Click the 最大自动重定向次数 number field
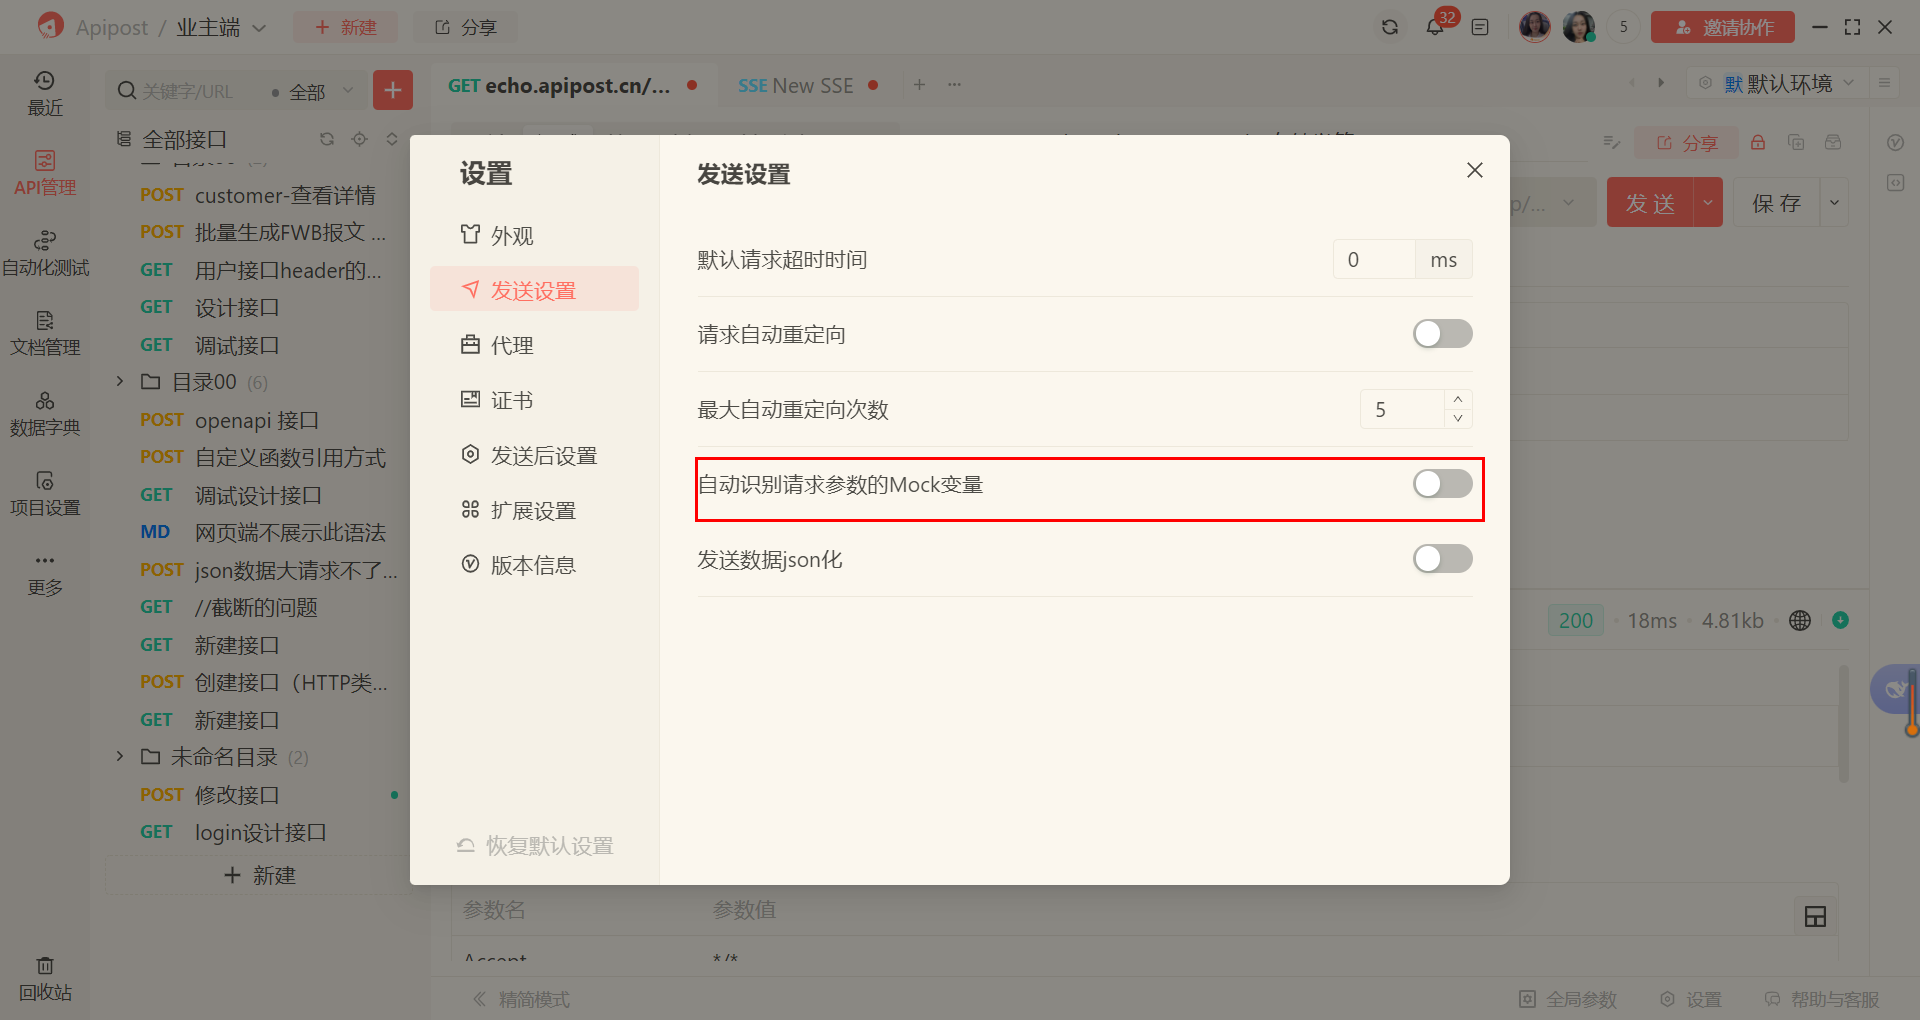 tap(1402, 409)
